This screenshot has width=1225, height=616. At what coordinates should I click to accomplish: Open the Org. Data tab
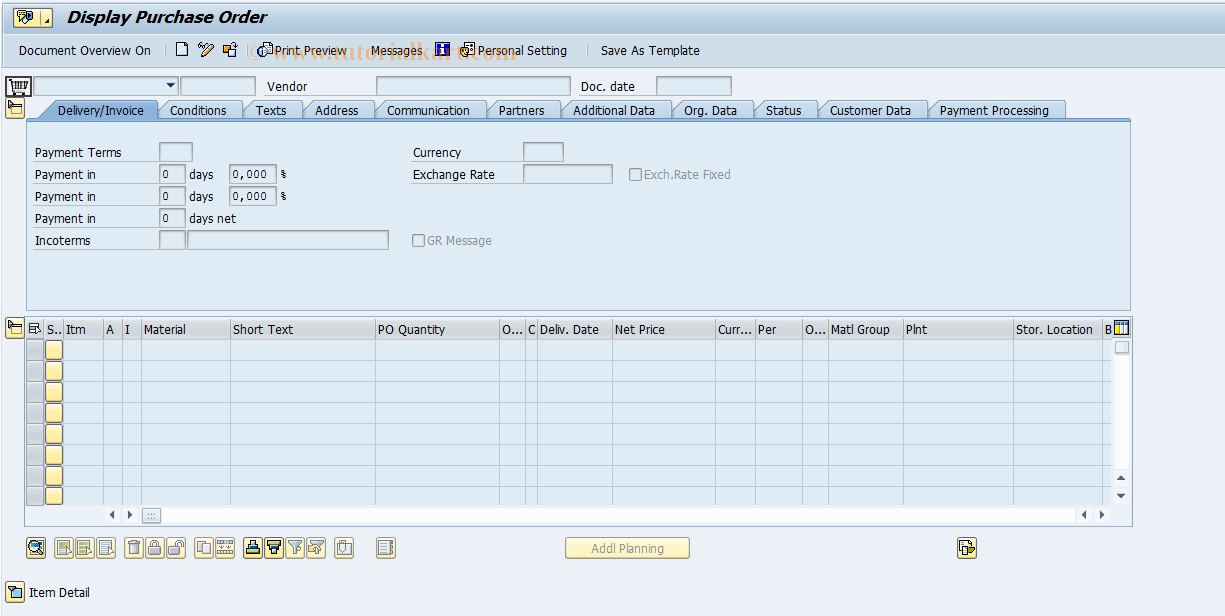pos(710,111)
